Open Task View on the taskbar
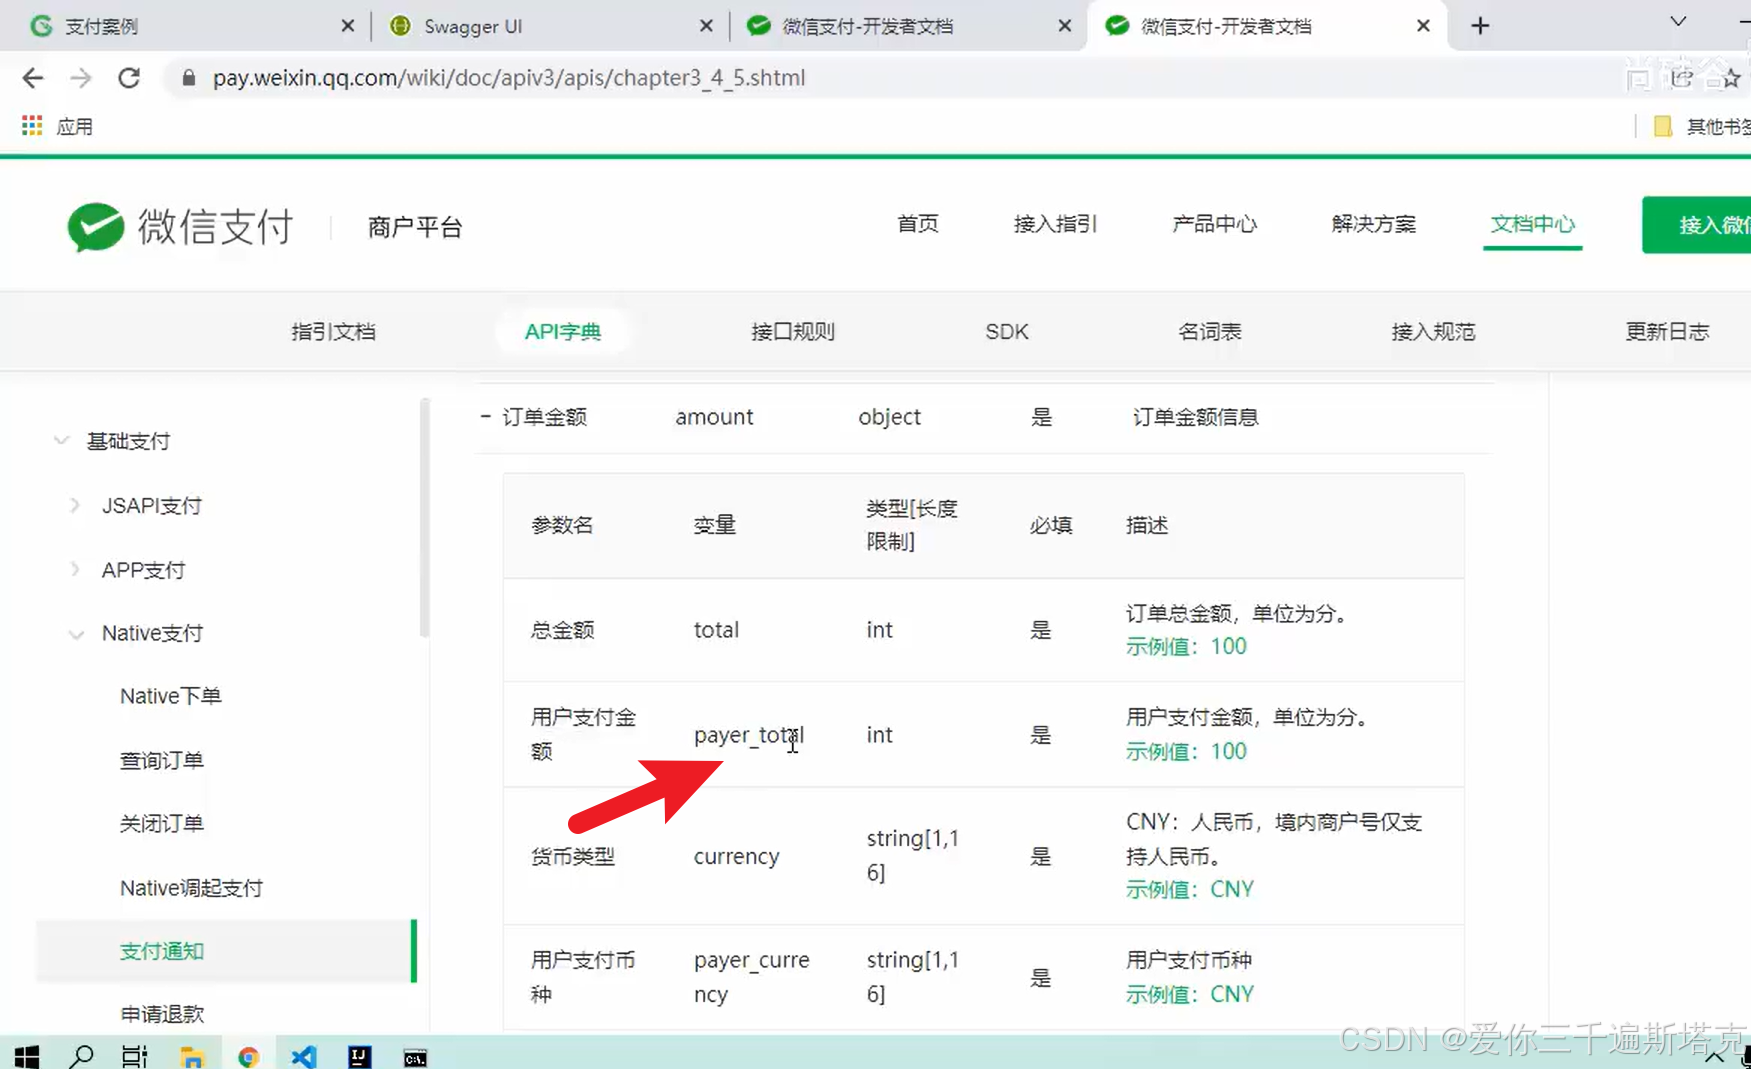Screen dimensions: 1751x1069 [135, 1056]
